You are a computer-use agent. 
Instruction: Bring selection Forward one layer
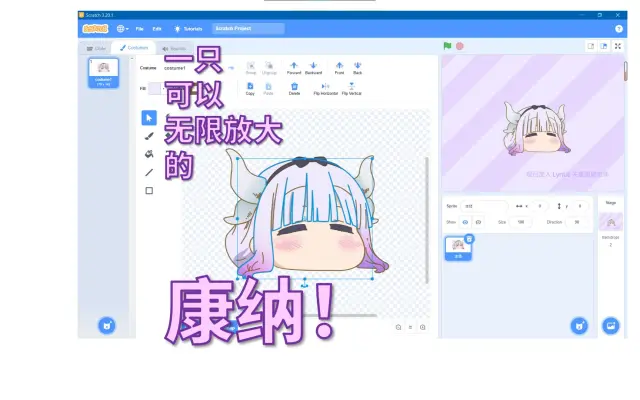pos(293,67)
